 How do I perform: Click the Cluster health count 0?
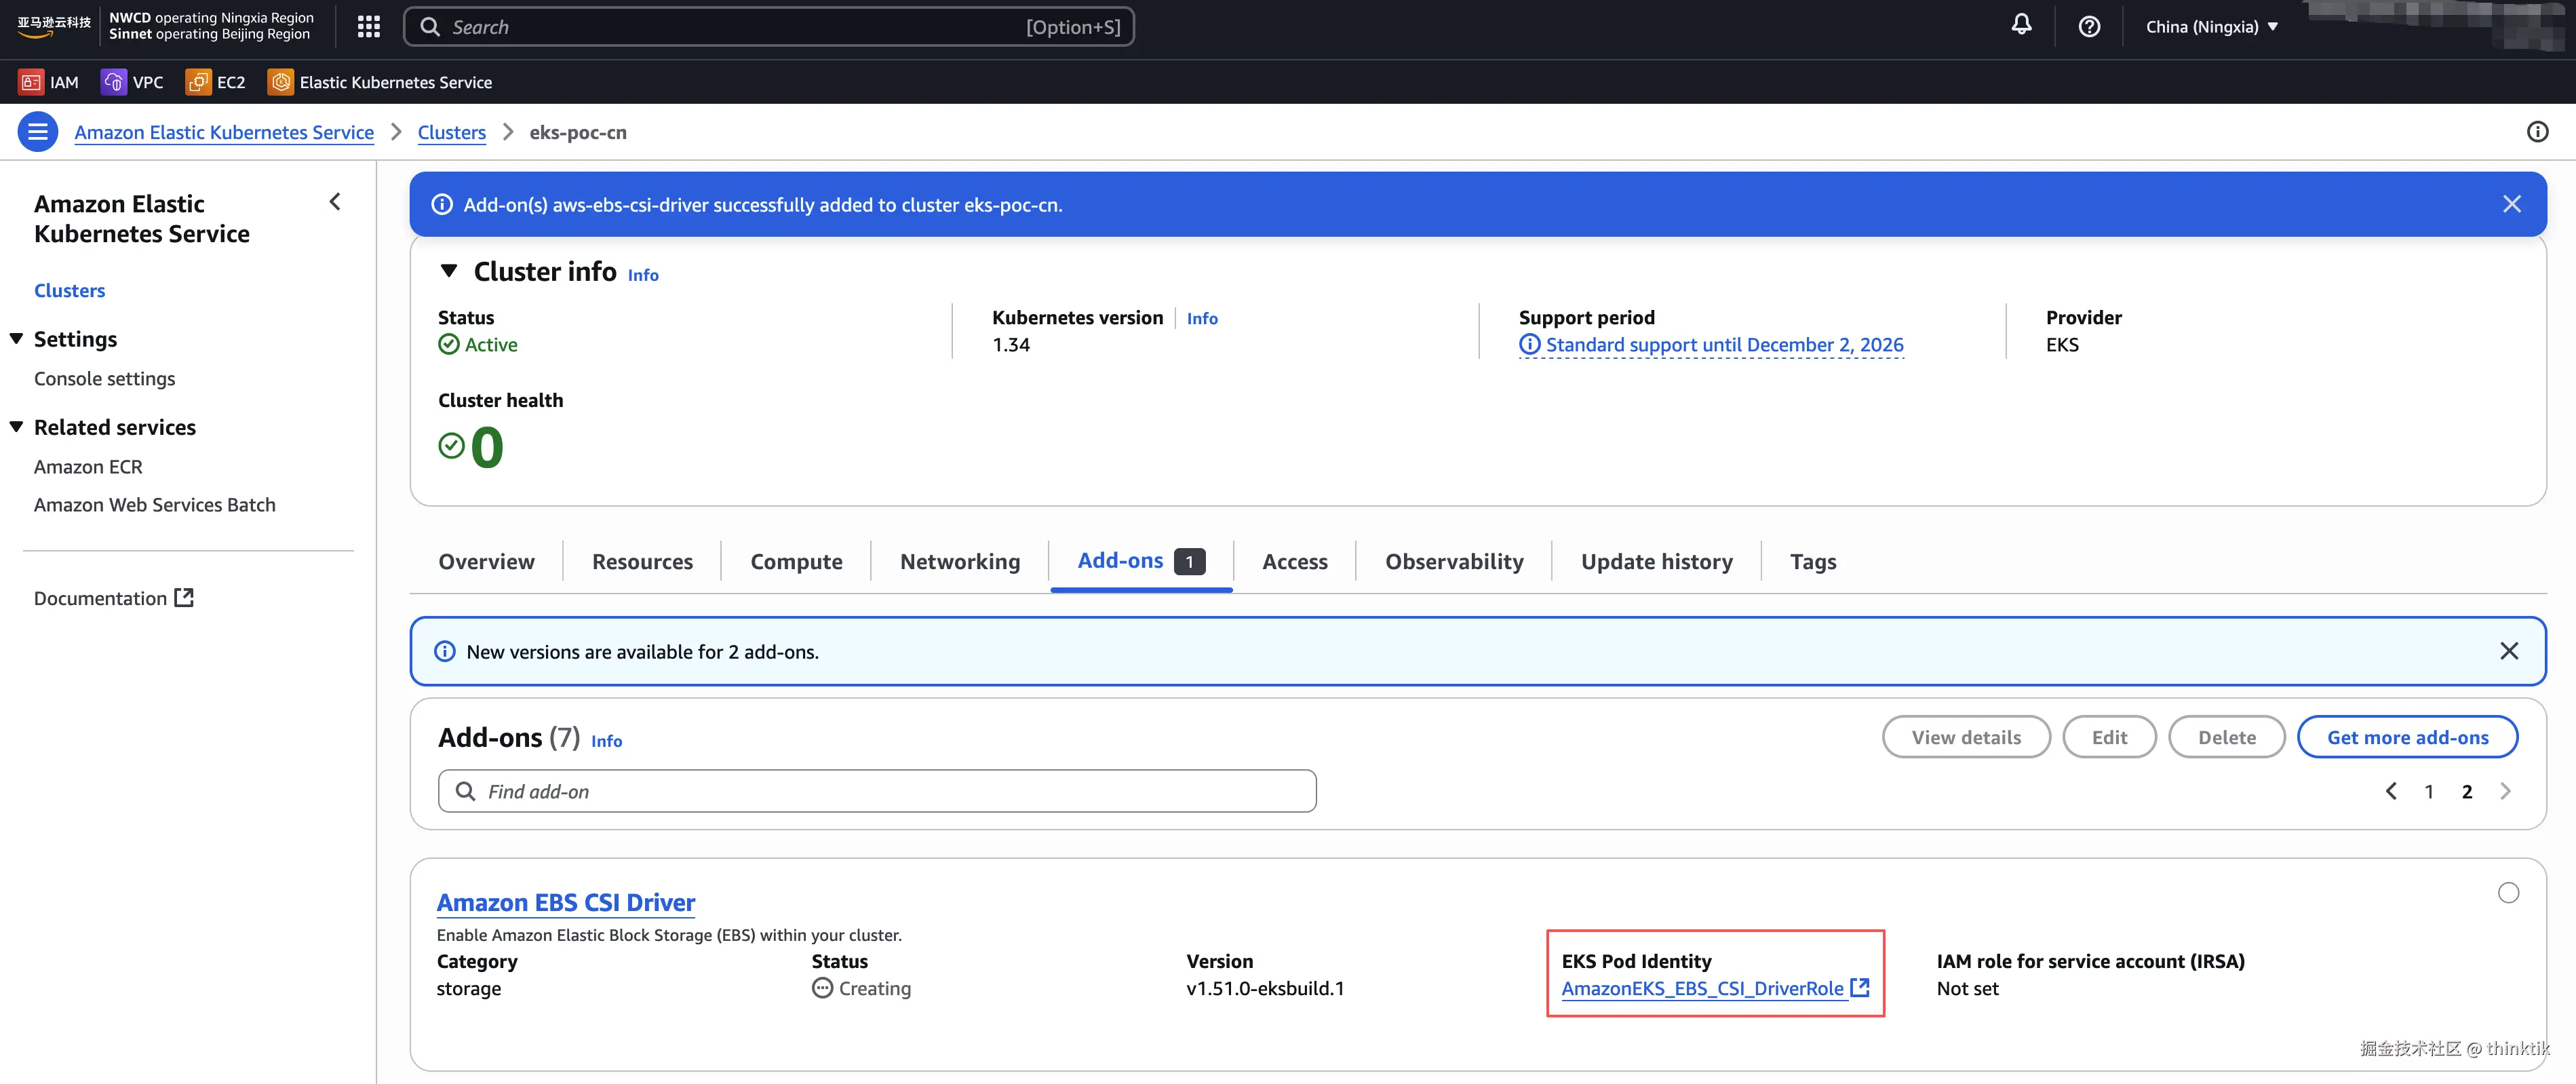(487, 446)
